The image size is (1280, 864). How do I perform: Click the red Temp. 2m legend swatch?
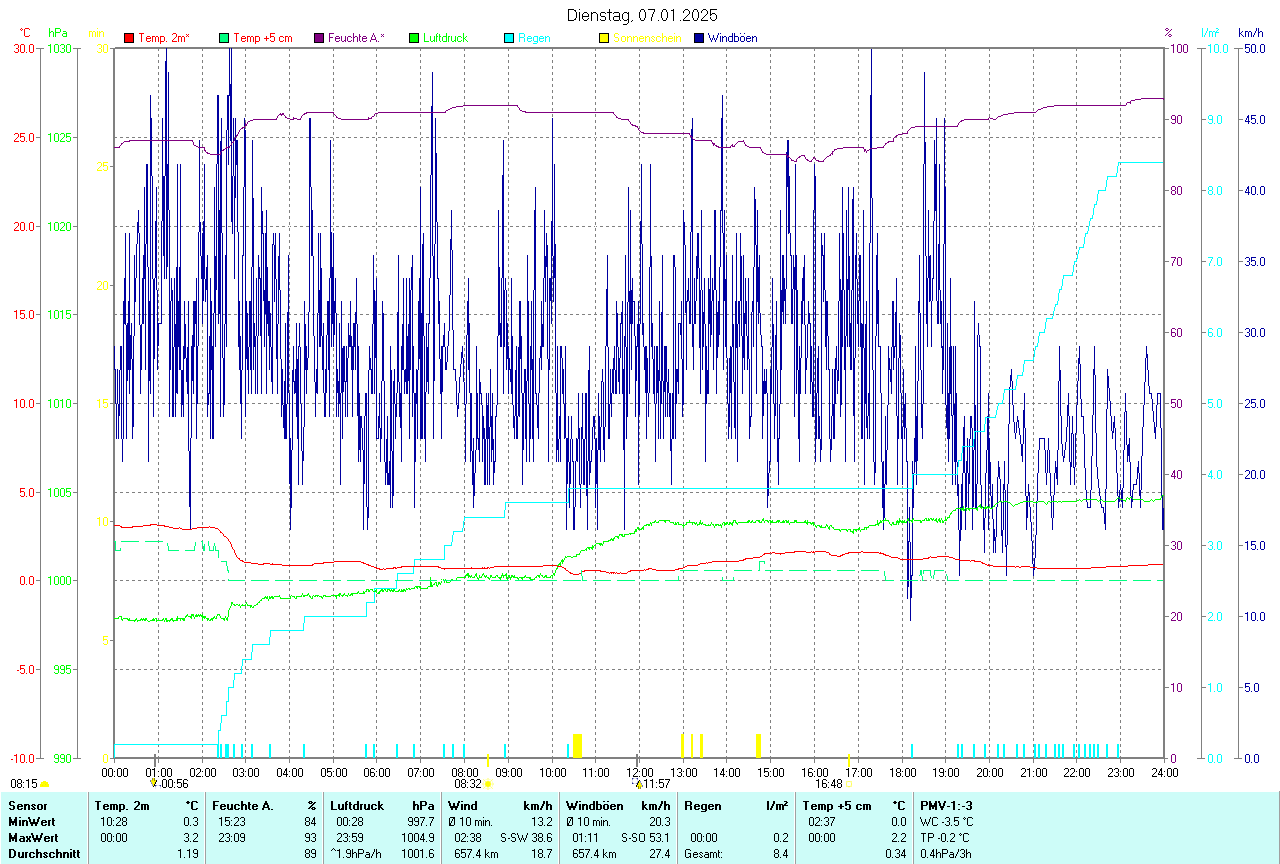click(129, 38)
